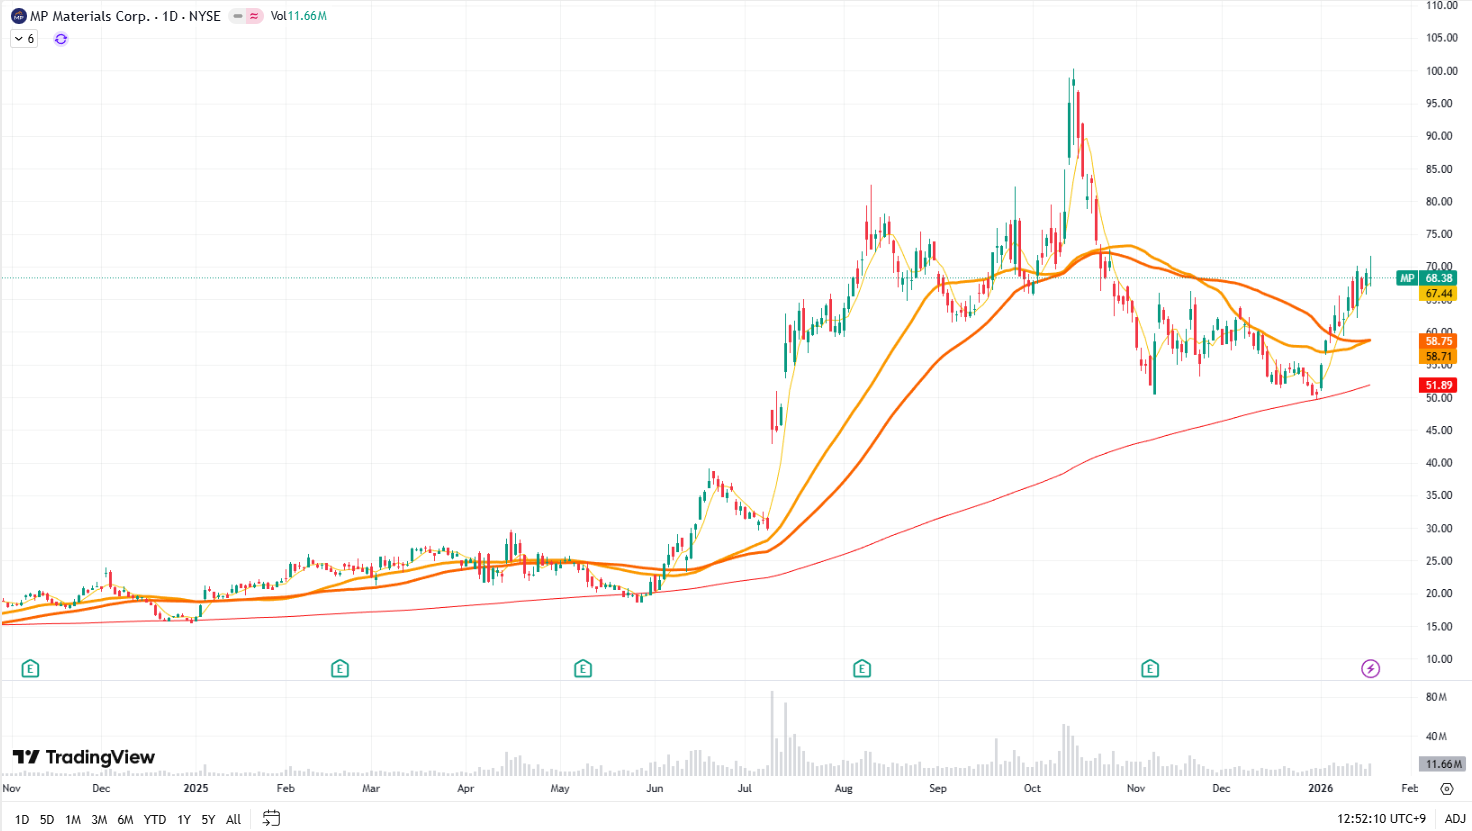Click the green MP 68.38 price label

(1427, 278)
